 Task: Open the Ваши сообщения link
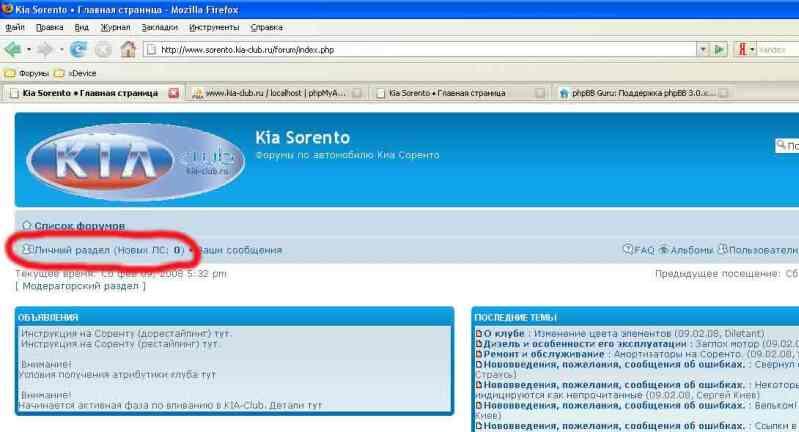point(239,250)
